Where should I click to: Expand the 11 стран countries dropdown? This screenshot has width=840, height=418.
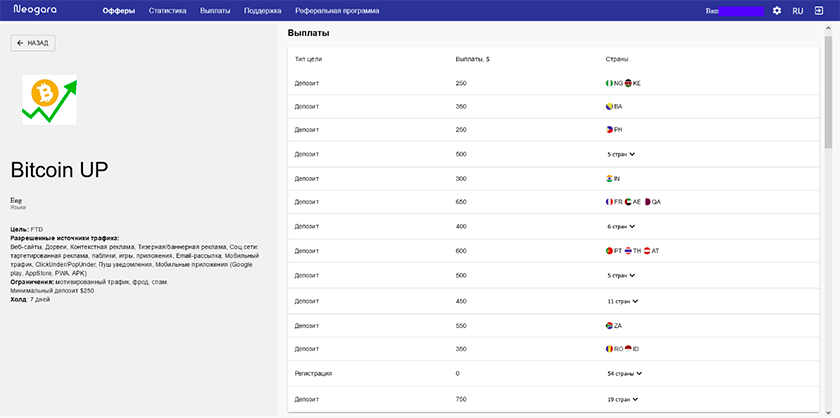[x=623, y=301]
